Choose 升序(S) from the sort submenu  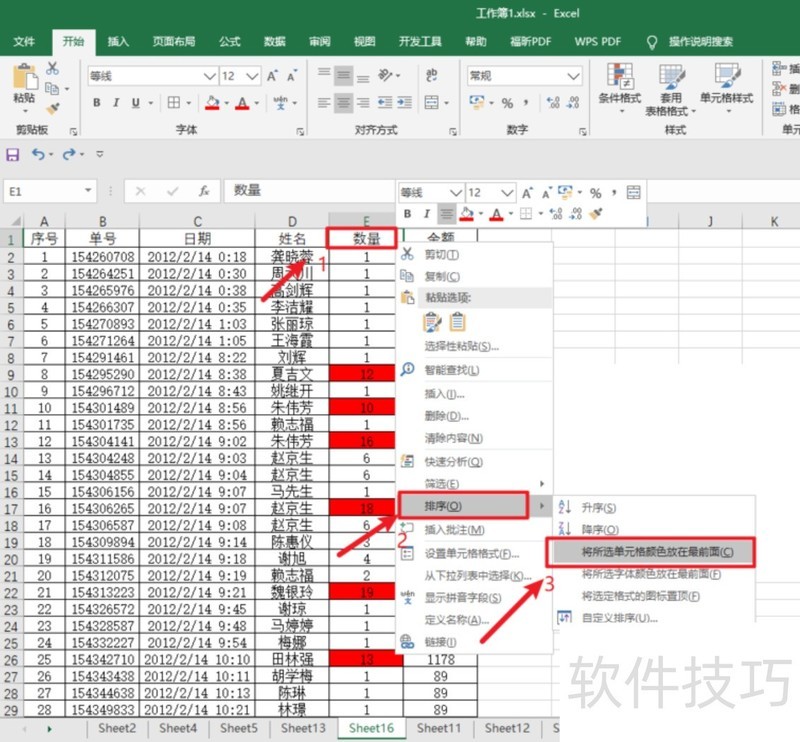coord(597,508)
